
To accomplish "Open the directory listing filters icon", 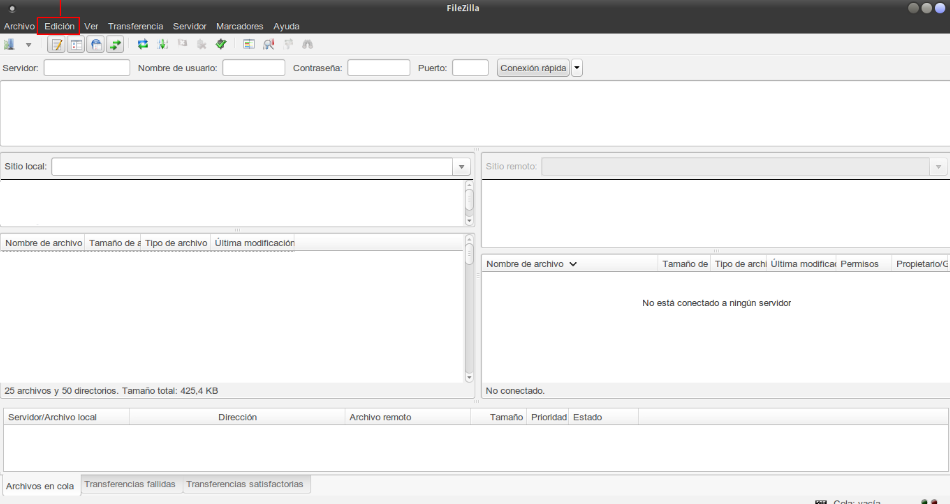I will coord(249,44).
